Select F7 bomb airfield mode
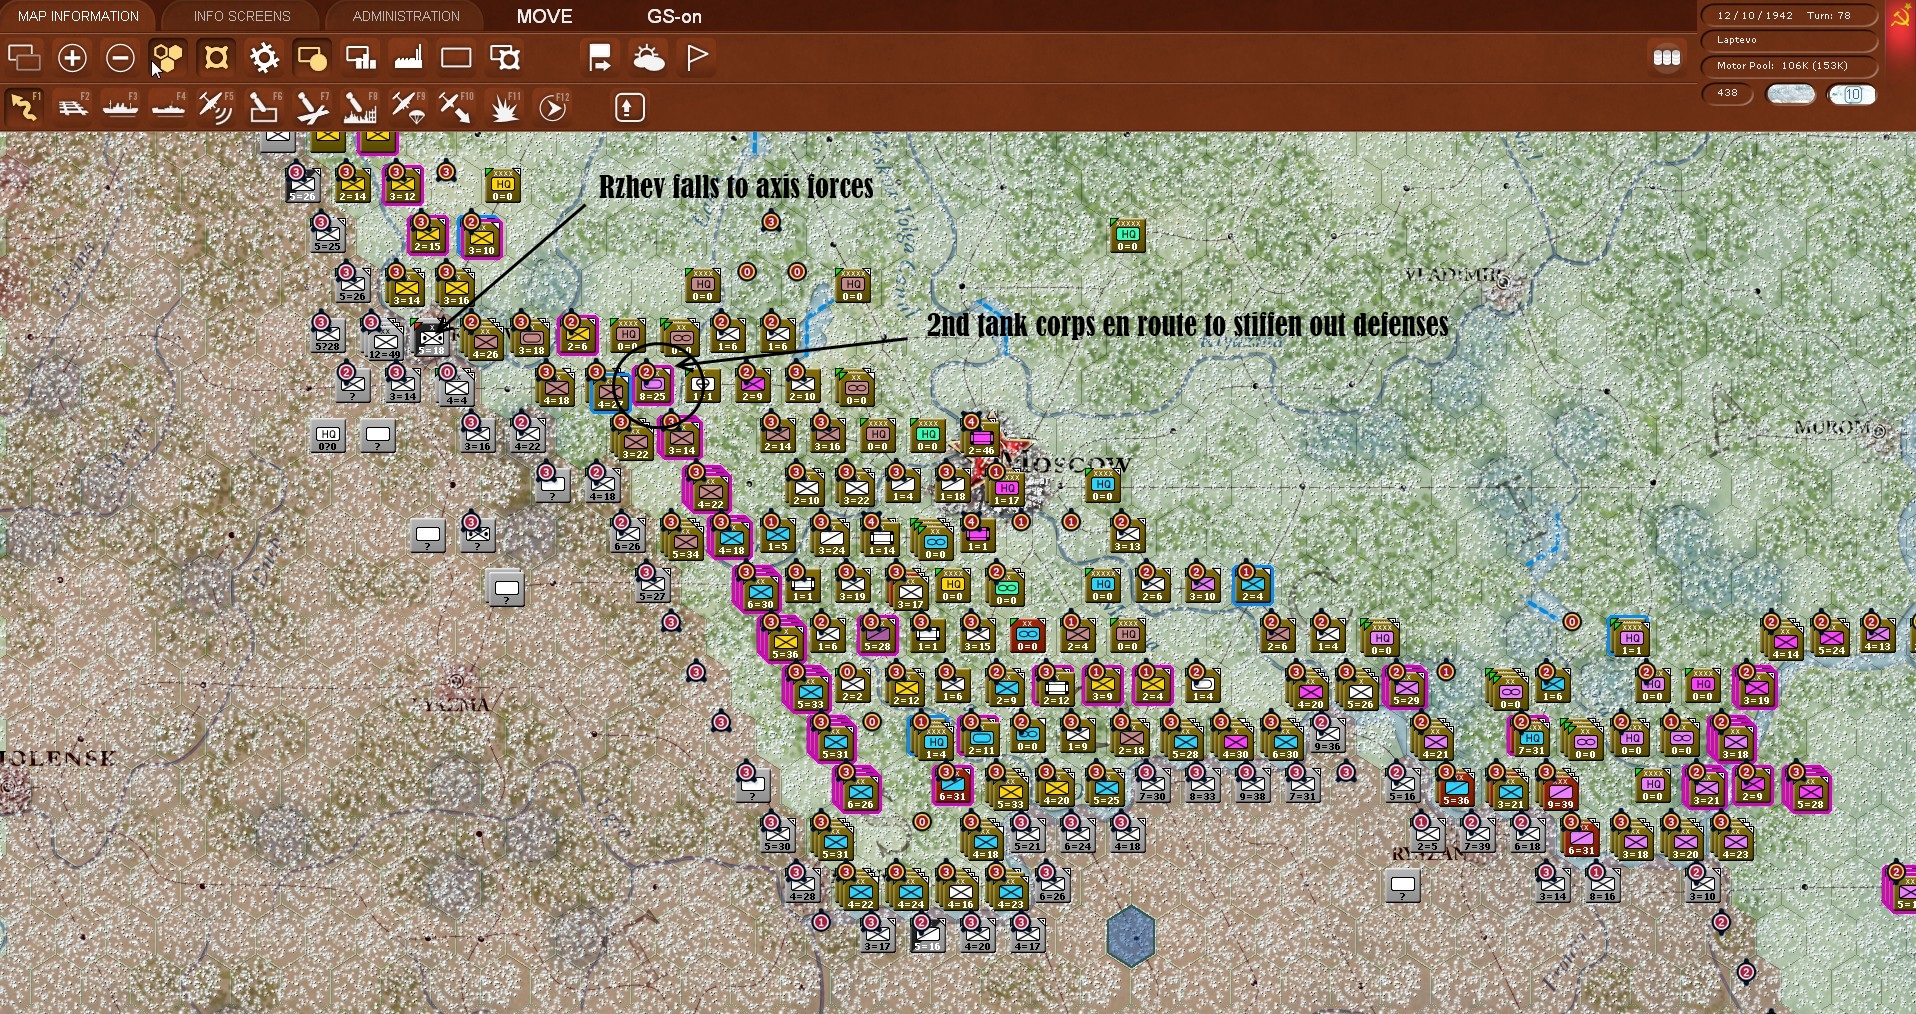The image size is (1916, 1014). (312, 107)
